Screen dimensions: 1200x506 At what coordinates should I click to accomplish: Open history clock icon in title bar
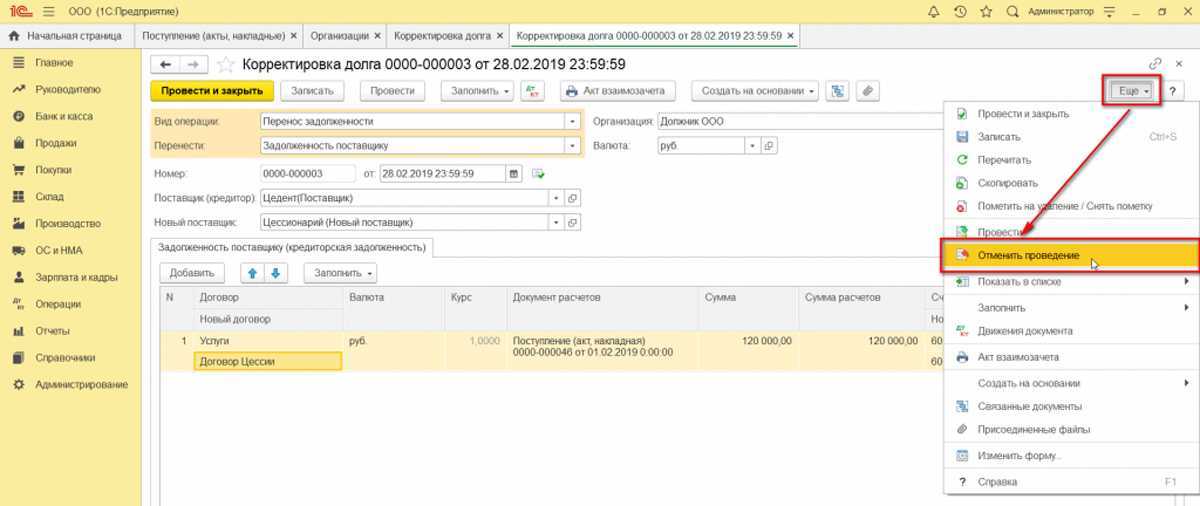[x=960, y=11]
